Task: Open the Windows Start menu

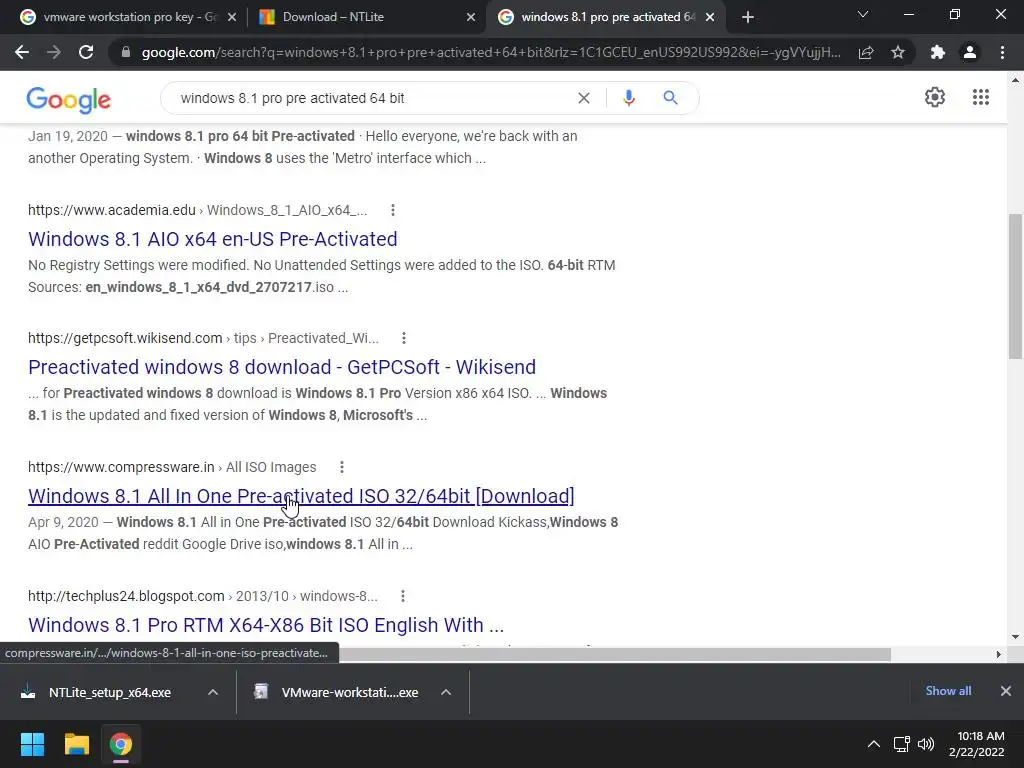Action: tap(32, 744)
